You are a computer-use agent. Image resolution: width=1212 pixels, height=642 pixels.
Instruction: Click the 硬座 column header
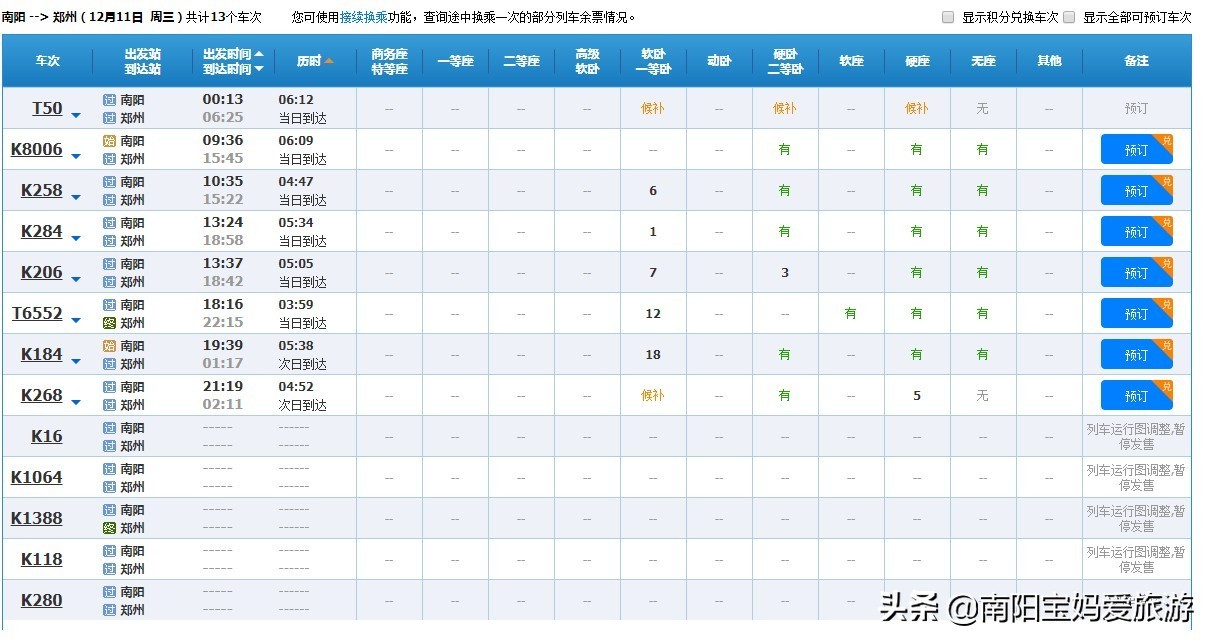916,61
